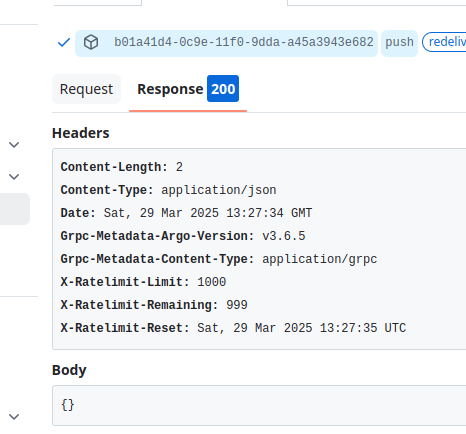Click the application/json Content-Type value
The height and width of the screenshot is (434, 466).
tap(219, 190)
